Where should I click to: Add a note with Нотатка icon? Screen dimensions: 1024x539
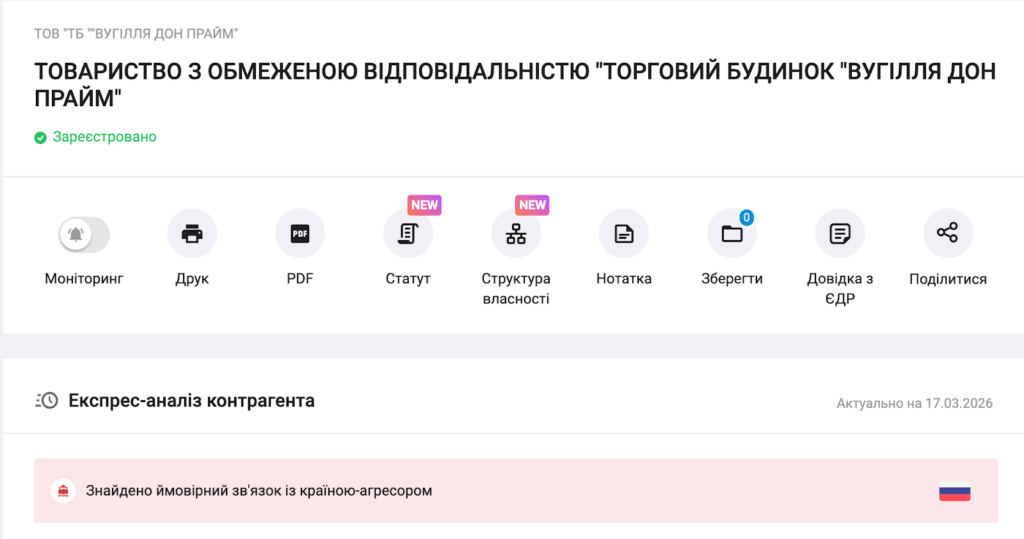tap(624, 234)
